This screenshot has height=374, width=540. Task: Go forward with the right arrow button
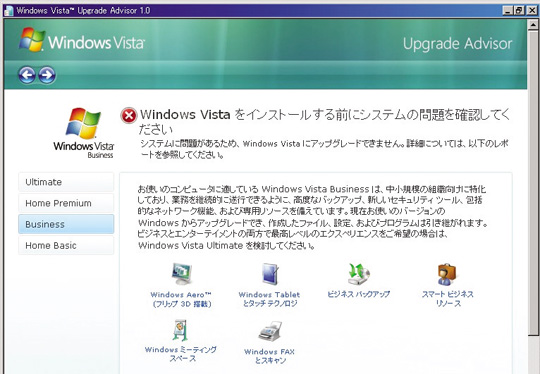tap(47, 75)
